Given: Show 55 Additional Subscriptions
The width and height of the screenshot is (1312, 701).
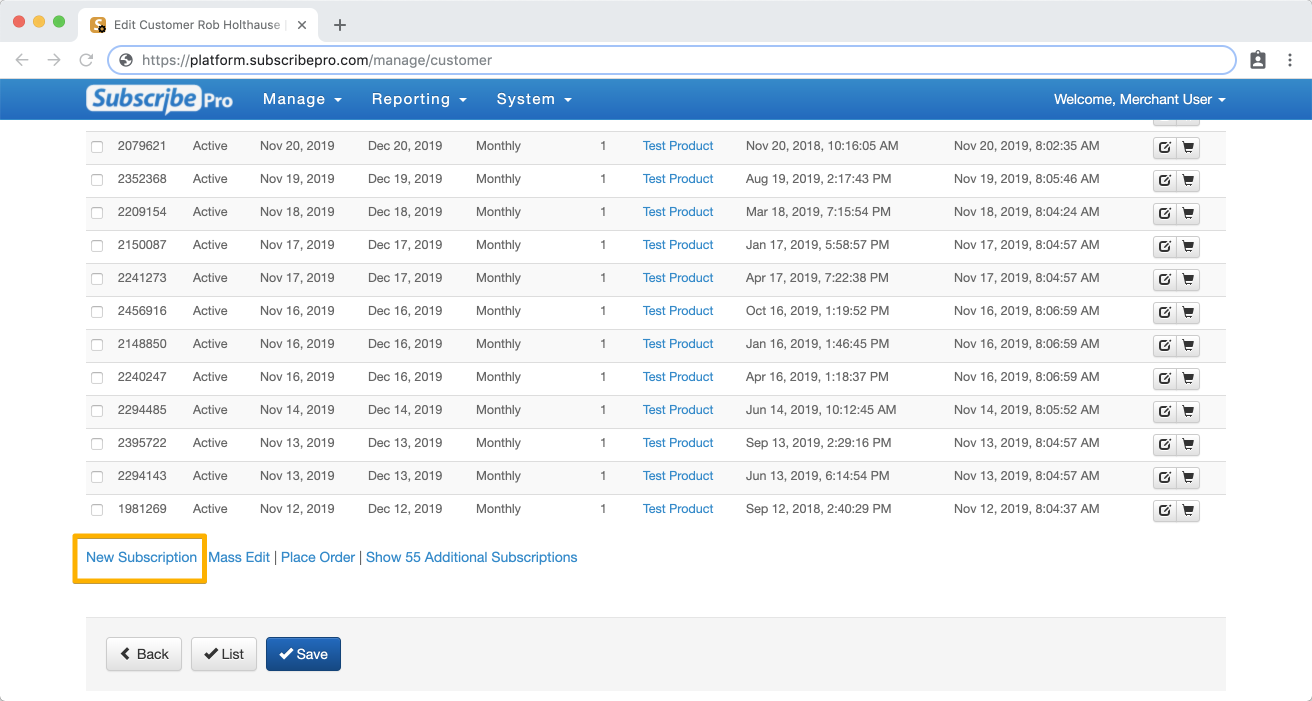Looking at the screenshot, I should pyautogui.click(x=471, y=557).
